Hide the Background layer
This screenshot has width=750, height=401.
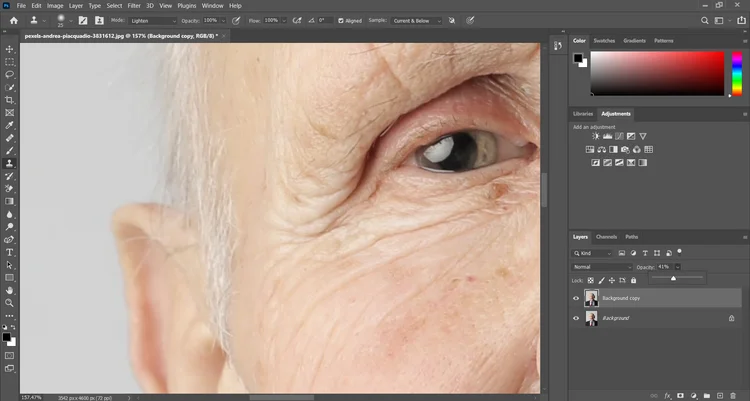coord(576,318)
